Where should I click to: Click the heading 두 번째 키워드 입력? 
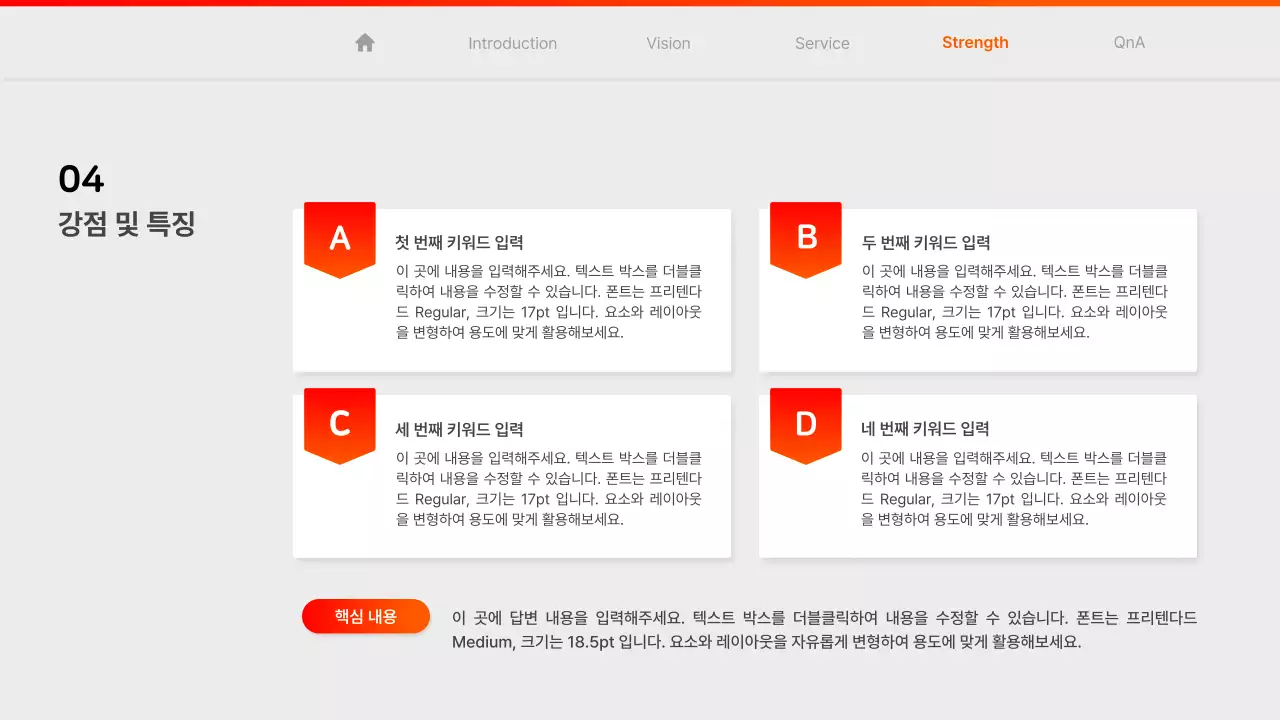(925, 242)
